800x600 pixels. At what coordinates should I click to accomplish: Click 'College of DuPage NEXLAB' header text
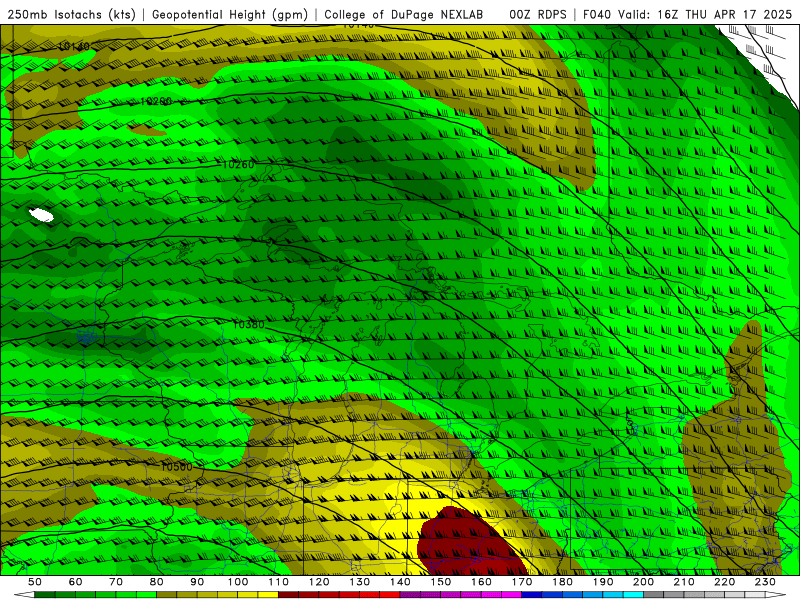coord(404,15)
